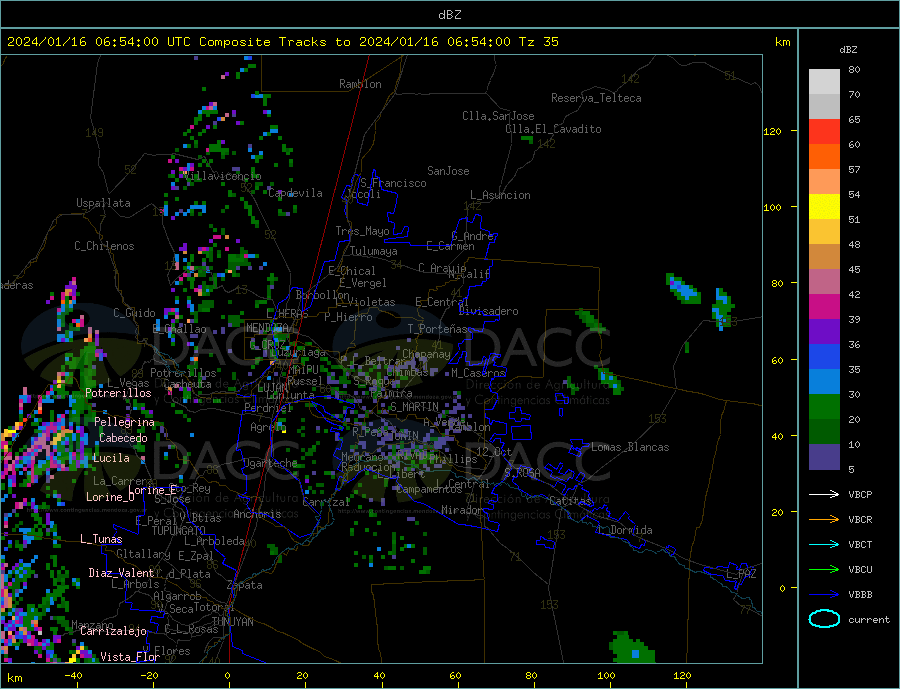Click the Reserva_Telteca place label
The image size is (900, 689).
596,98
